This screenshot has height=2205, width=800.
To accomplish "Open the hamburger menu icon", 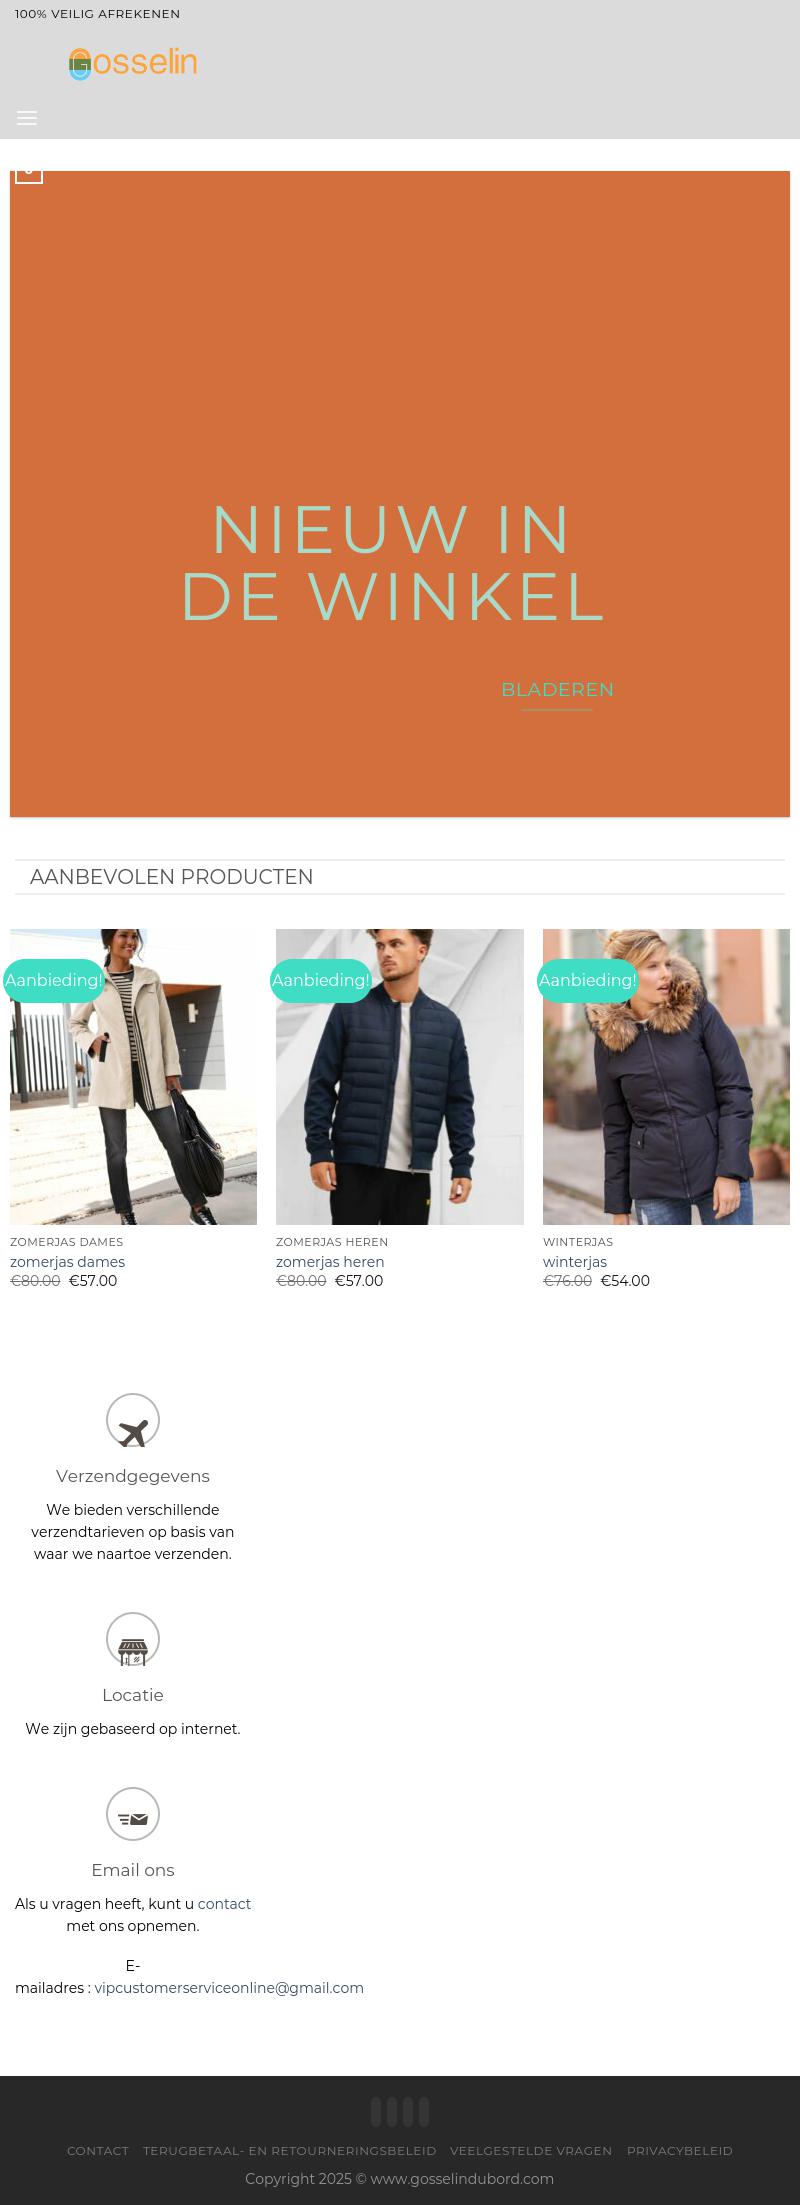I will 27,118.
